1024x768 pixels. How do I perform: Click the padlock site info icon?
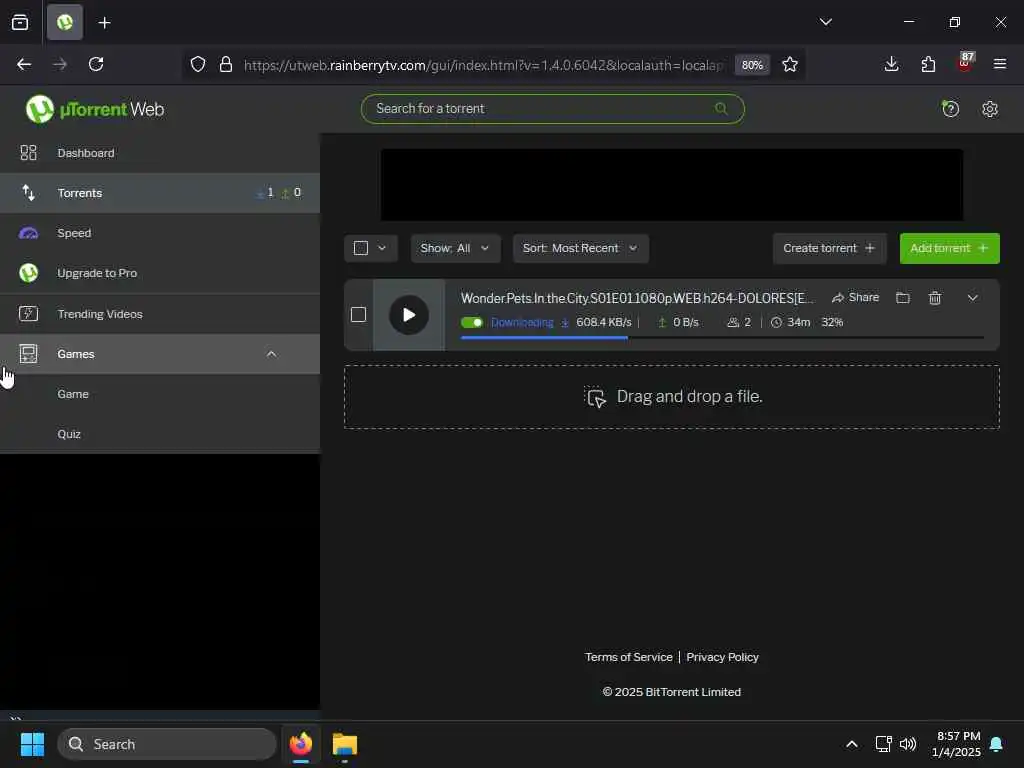pyautogui.click(x=226, y=64)
